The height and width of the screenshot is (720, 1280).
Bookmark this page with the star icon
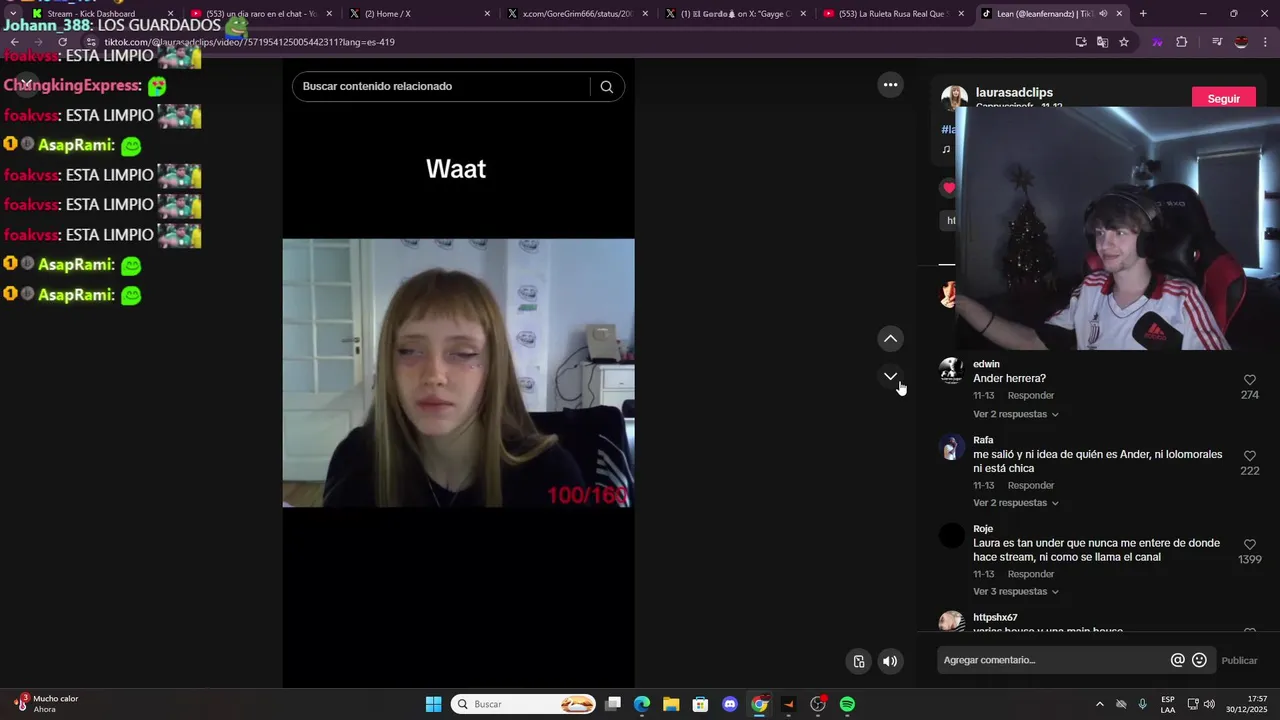(1124, 42)
